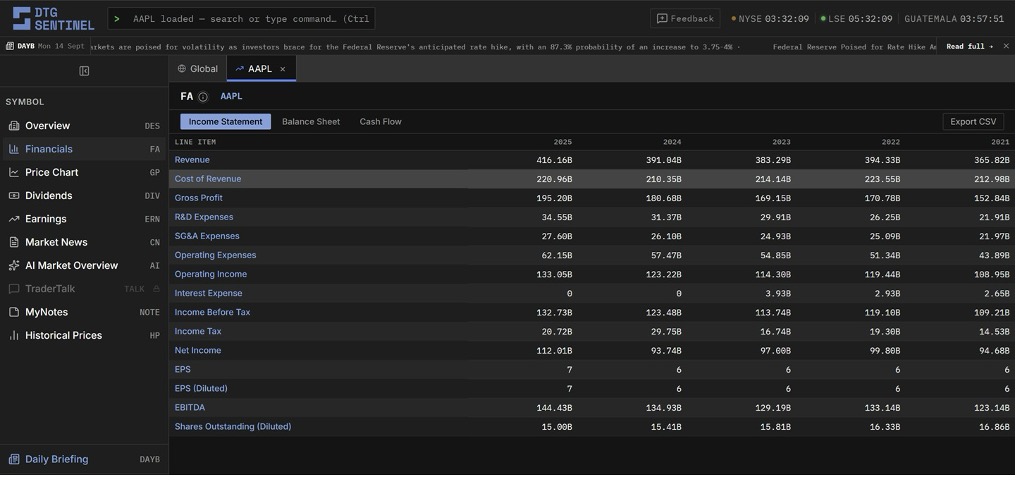Click the TraderTalk chat bubble icon
The image size is (1016, 494).
pos(14,289)
